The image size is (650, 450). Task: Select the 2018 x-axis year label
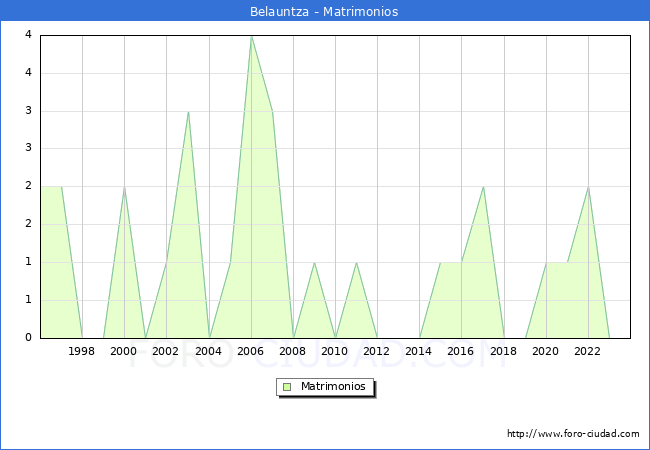(x=503, y=351)
